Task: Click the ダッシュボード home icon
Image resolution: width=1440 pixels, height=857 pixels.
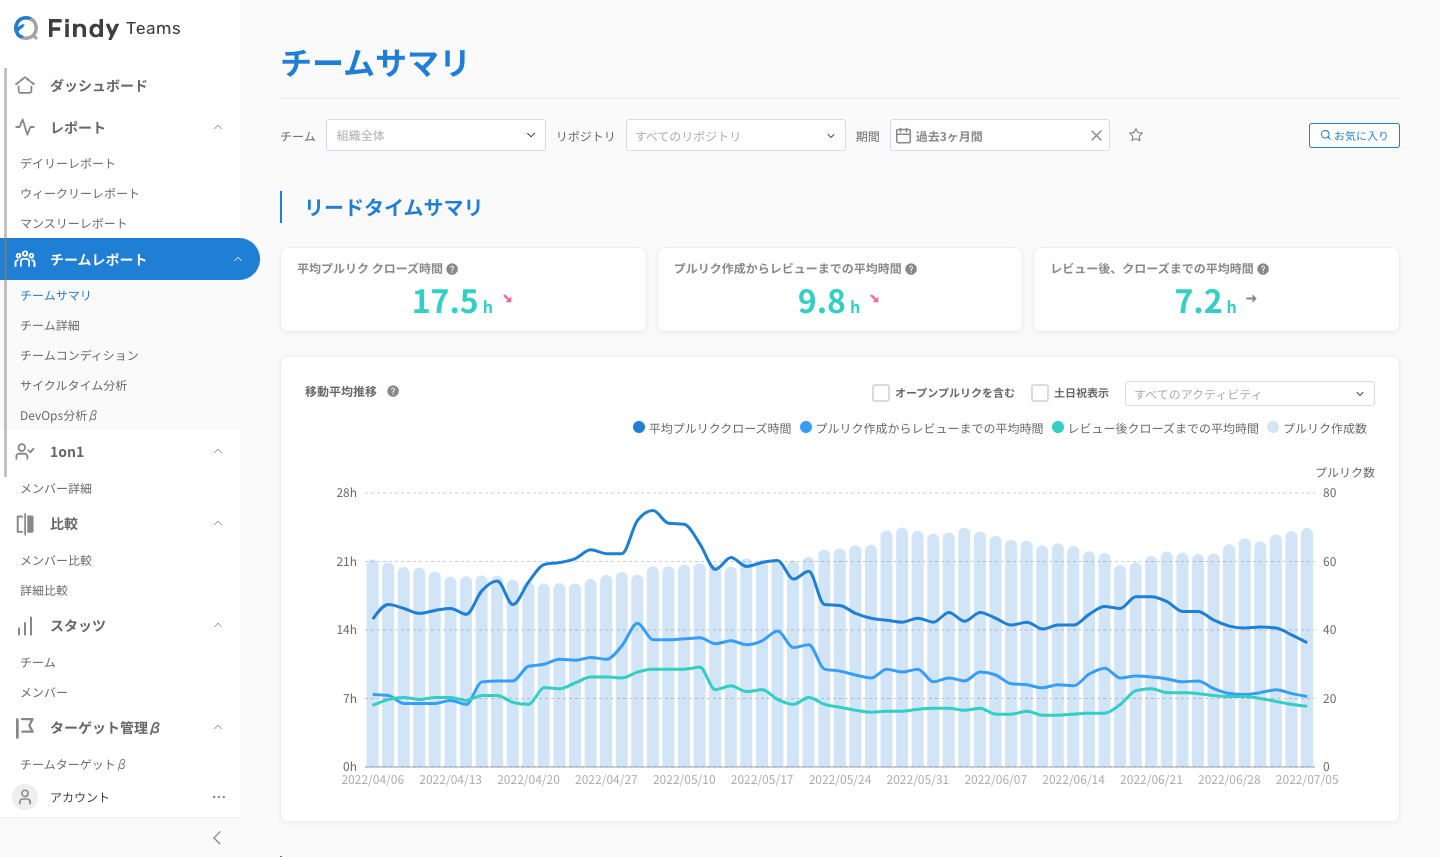Action: click(26, 85)
